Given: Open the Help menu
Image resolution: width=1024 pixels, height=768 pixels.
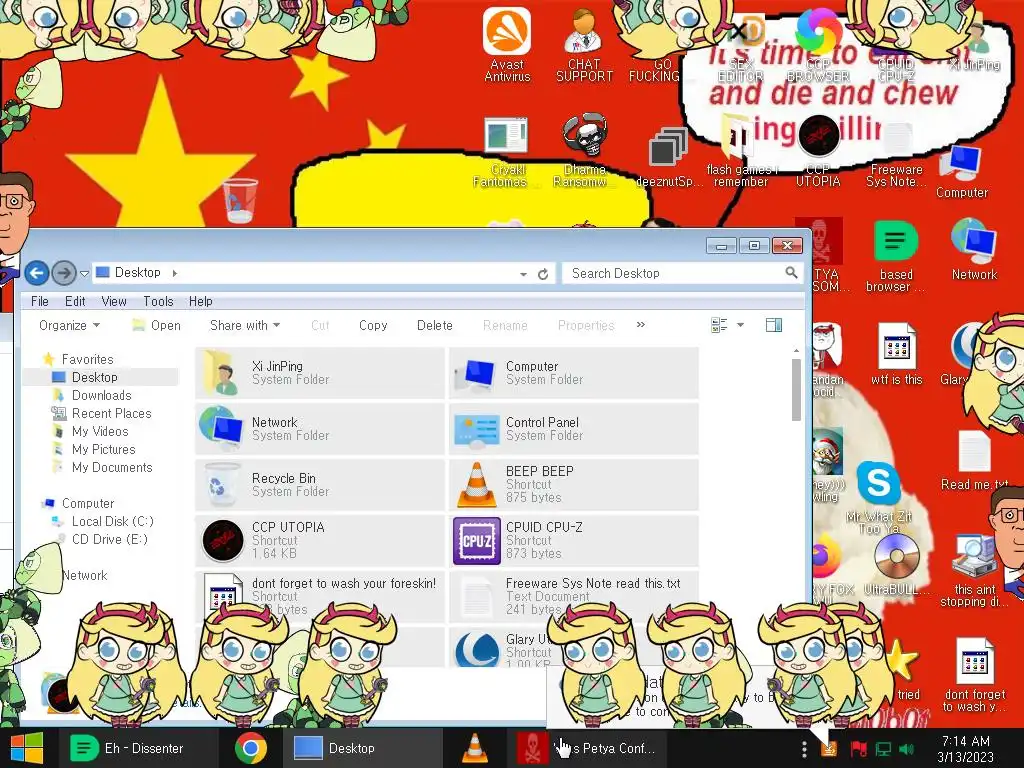Looking at the screenshot, I should [x=200, y=301].
